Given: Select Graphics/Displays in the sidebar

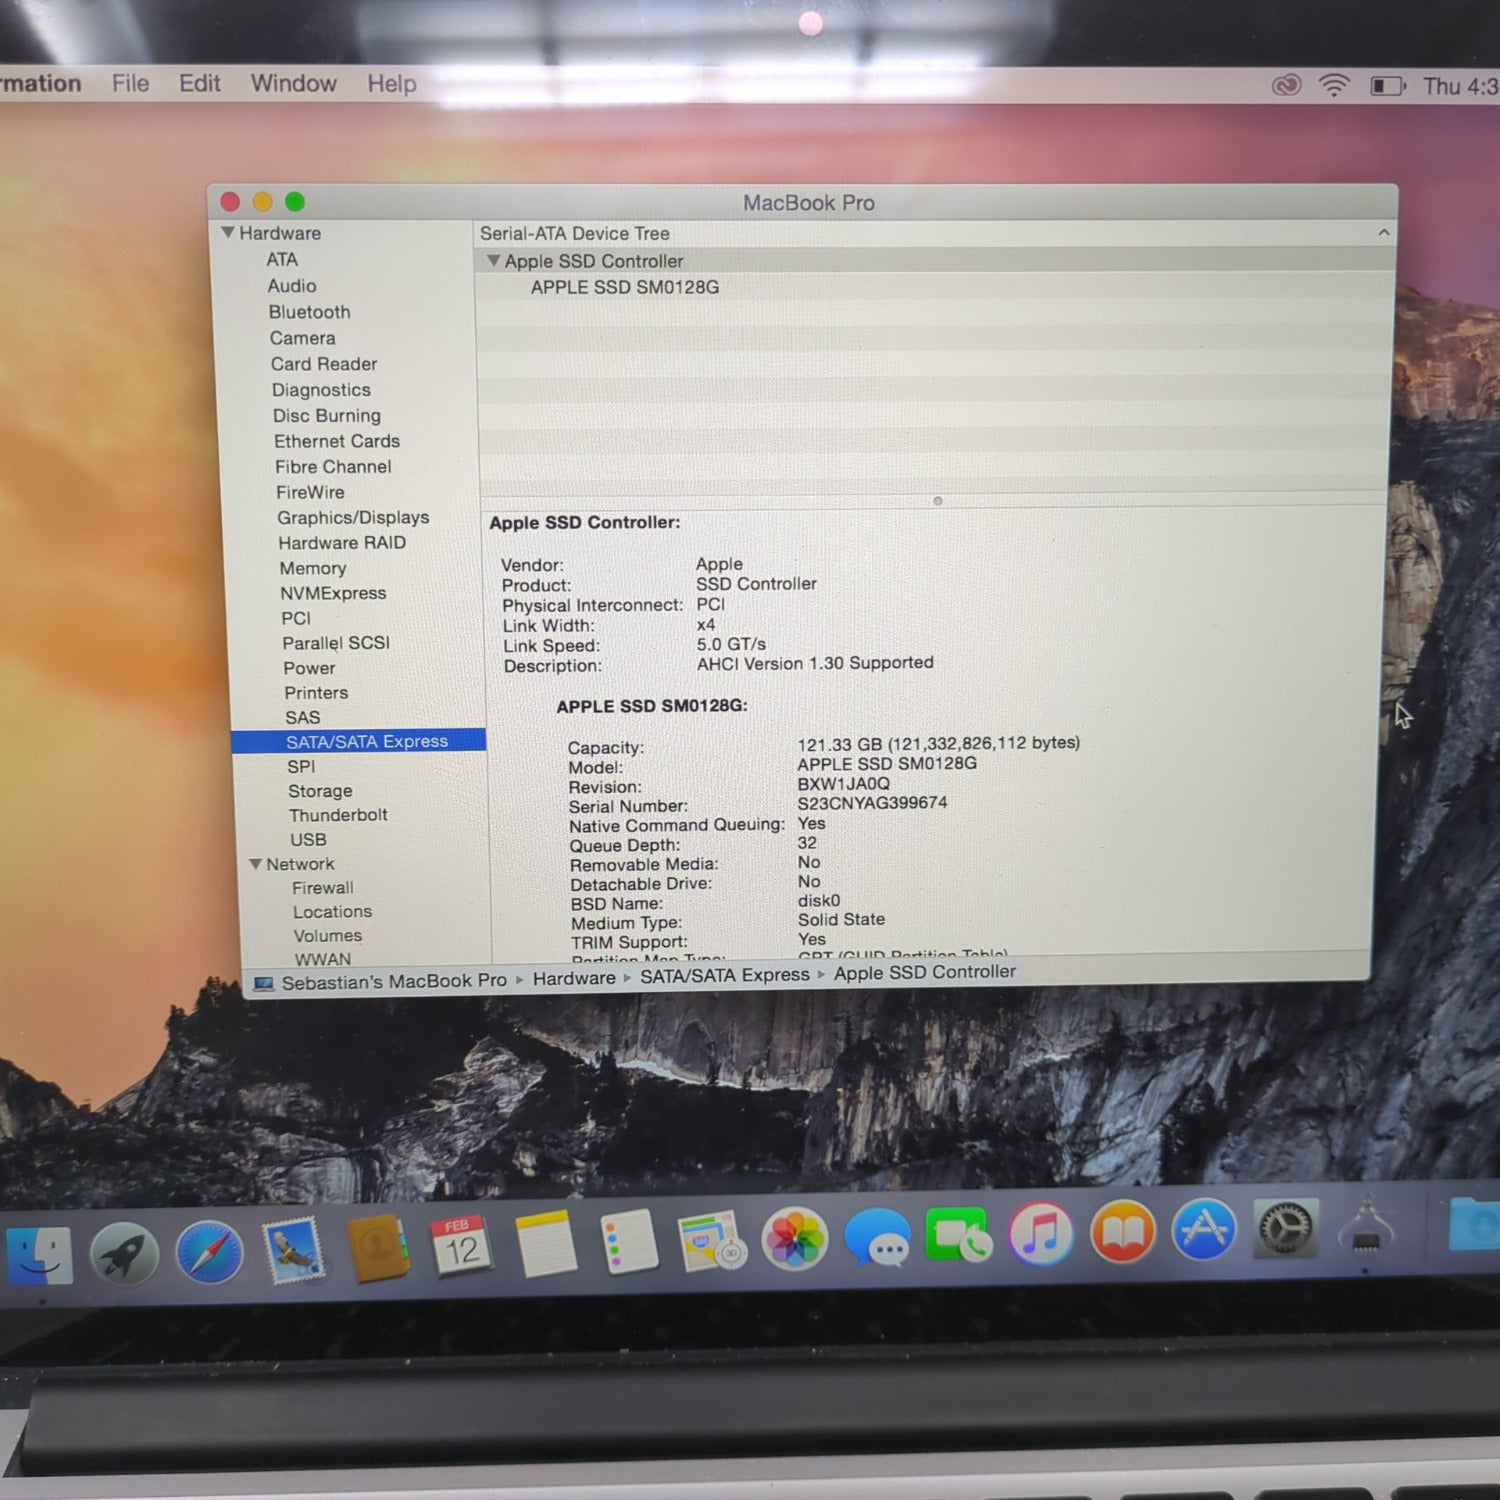Looking at the screenshot, I should 353,518.
